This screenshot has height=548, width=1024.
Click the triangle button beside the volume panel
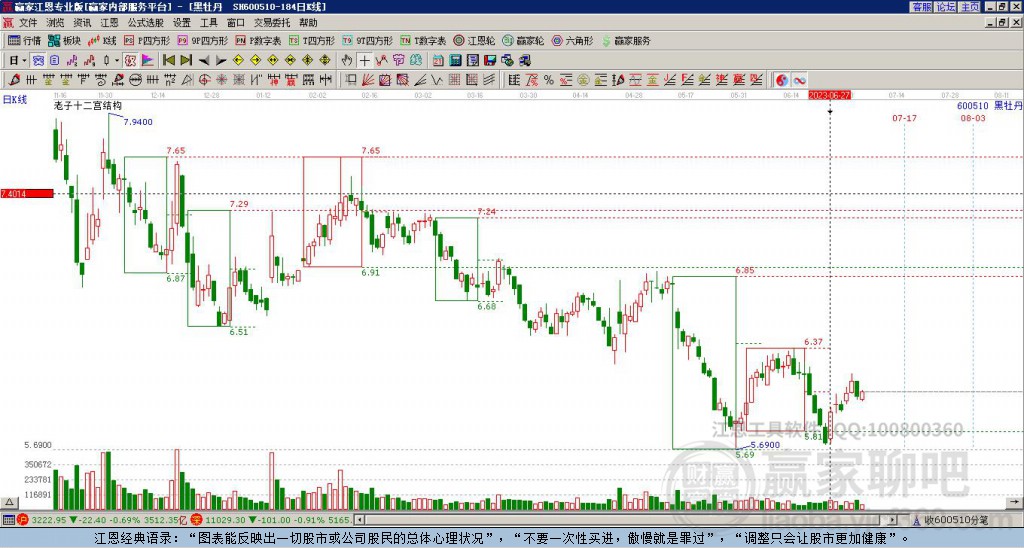(9, 502)
